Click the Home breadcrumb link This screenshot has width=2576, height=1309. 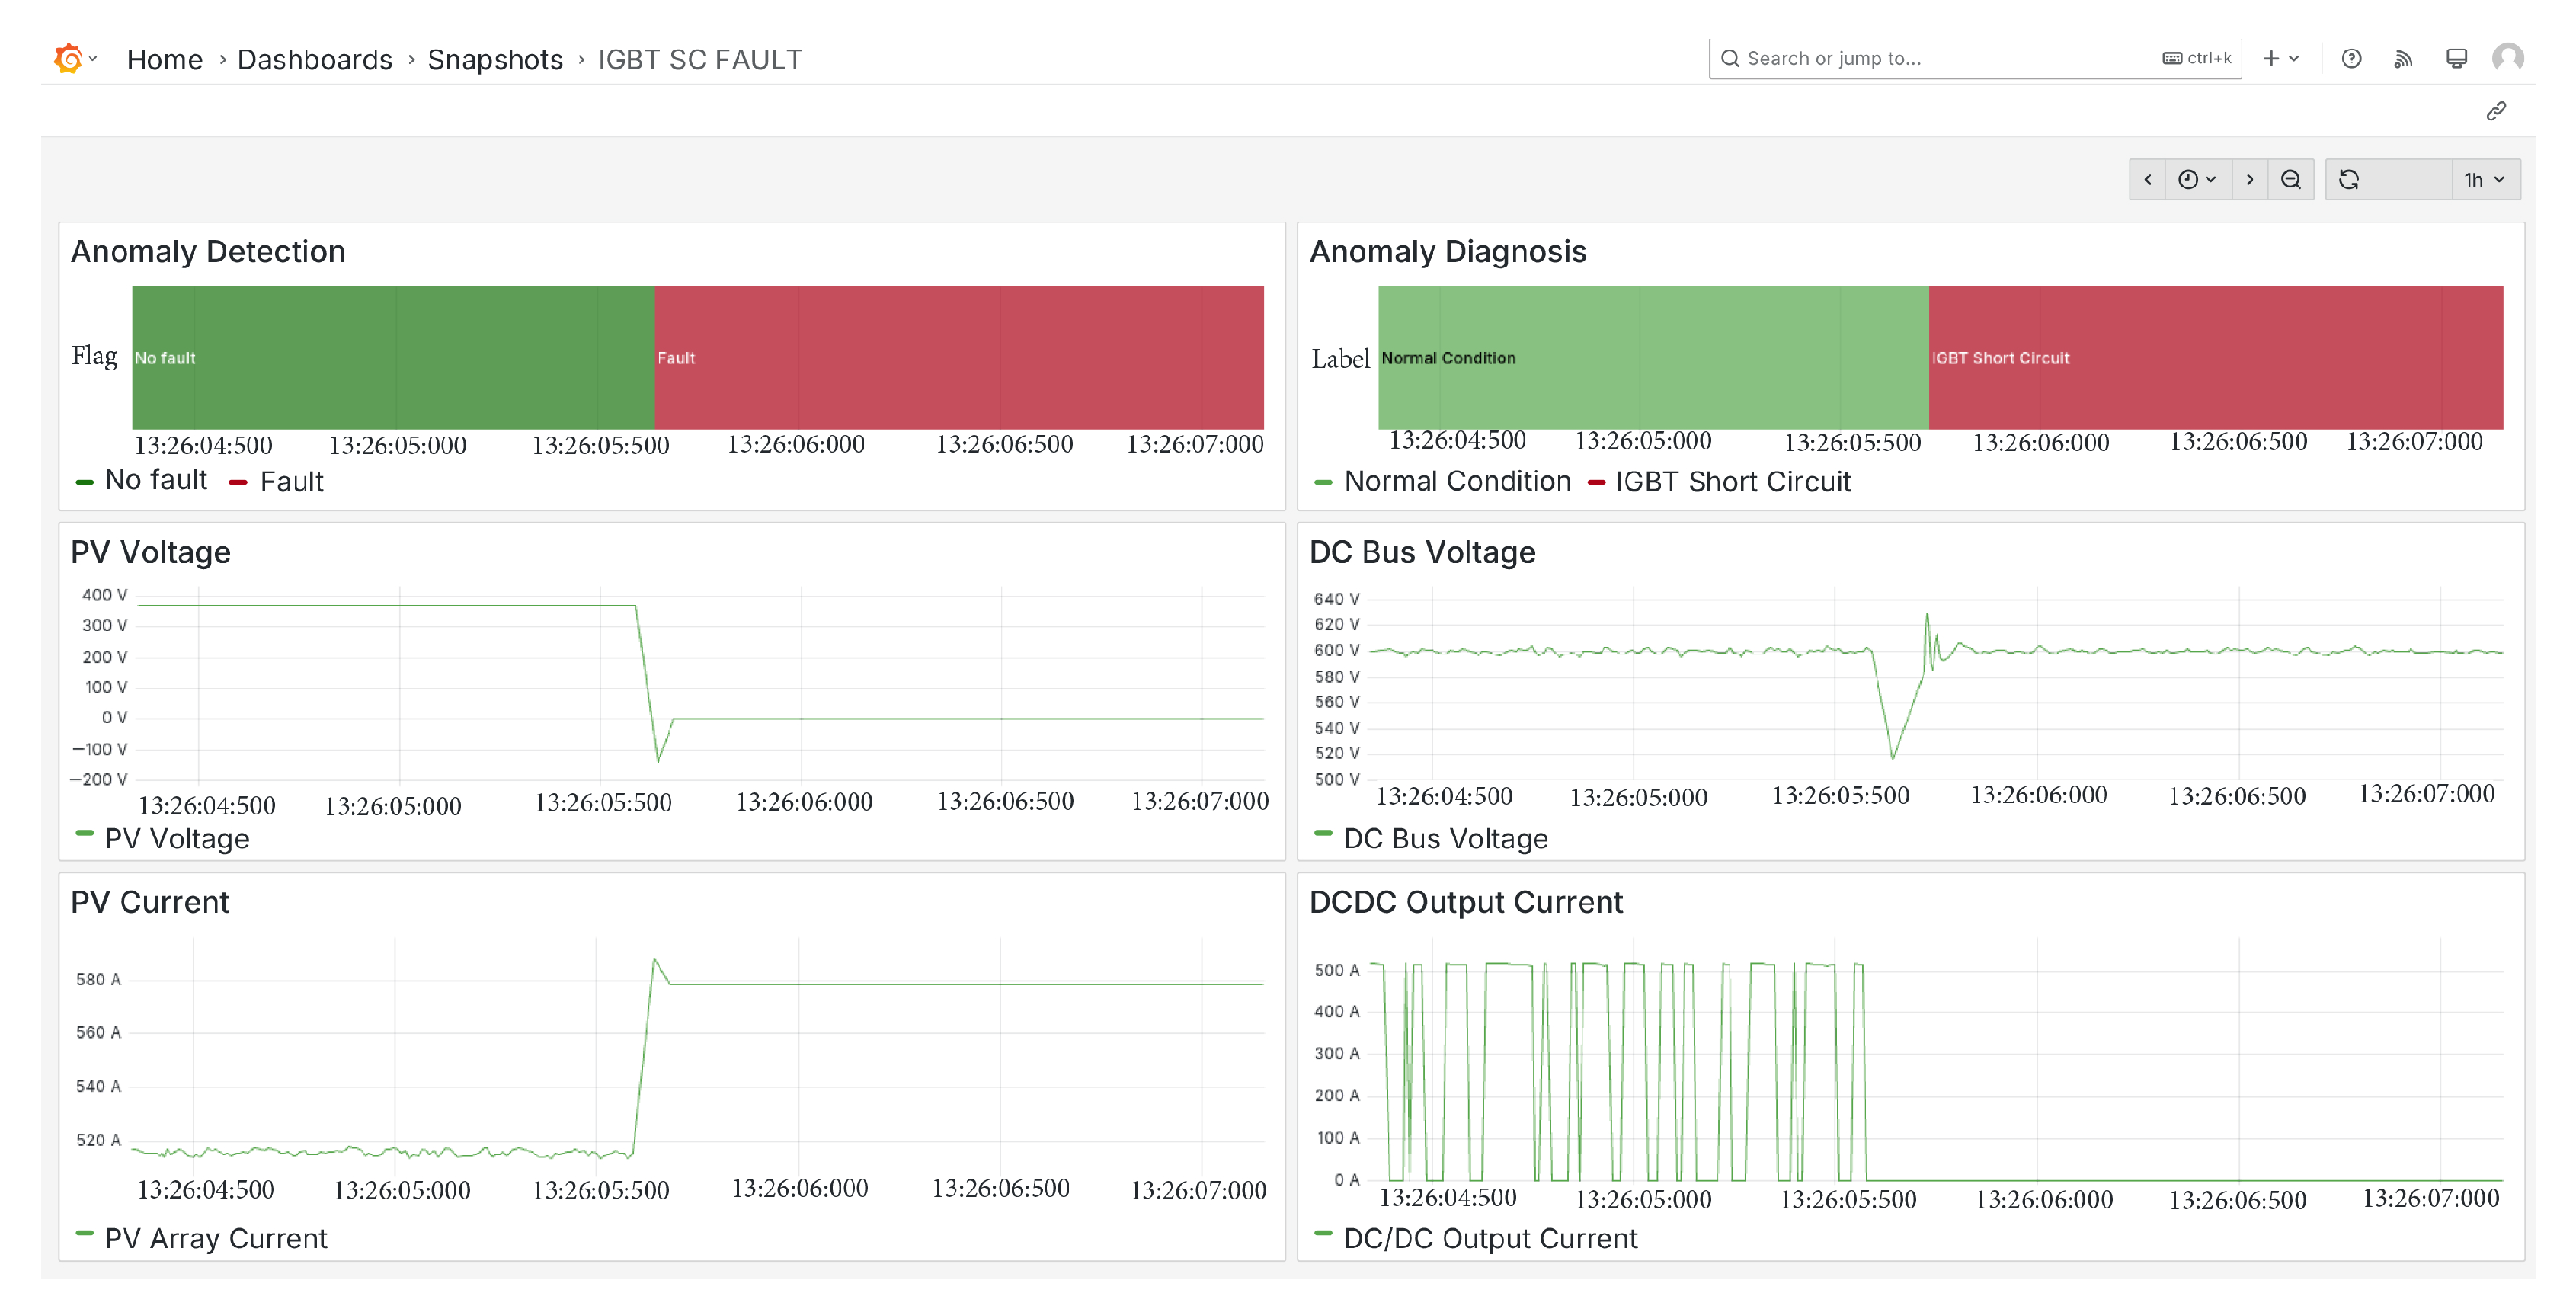click(x=164, y=60)
